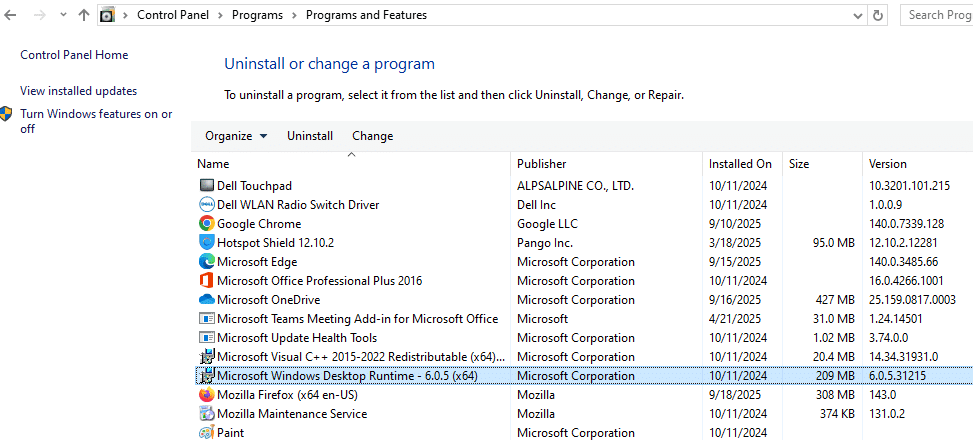
Task: Go up one level with Up arrow
Action: [x=84, y=15]
